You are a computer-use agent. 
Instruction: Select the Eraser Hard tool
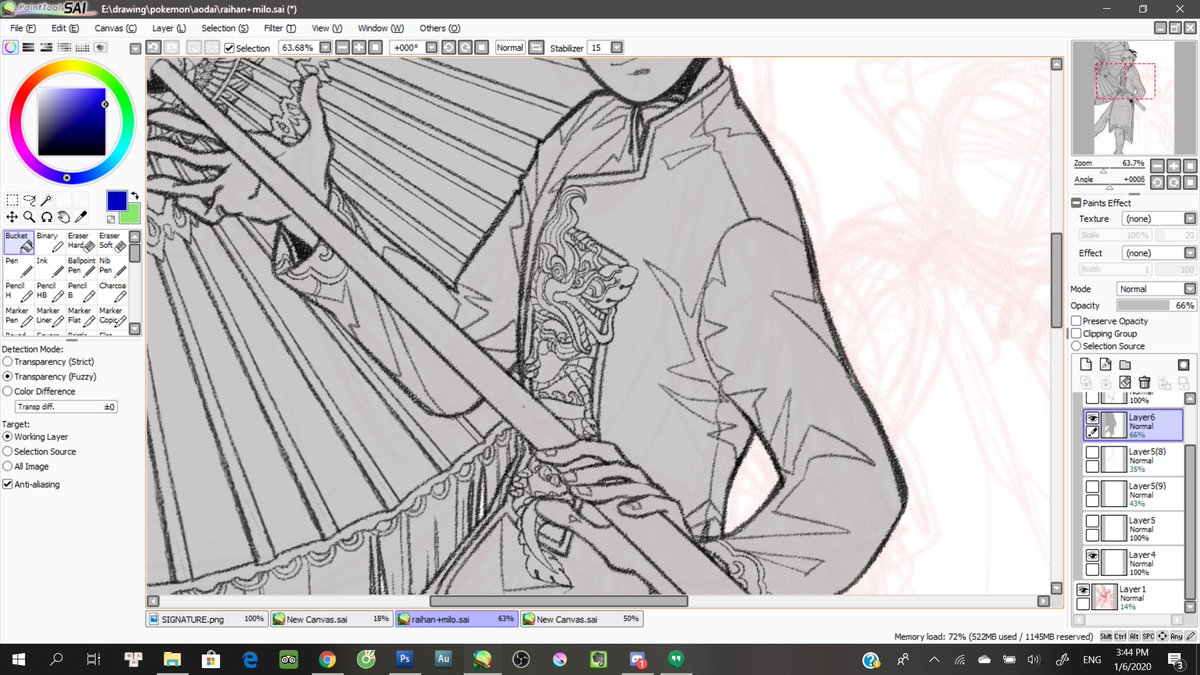coord(81,241)
